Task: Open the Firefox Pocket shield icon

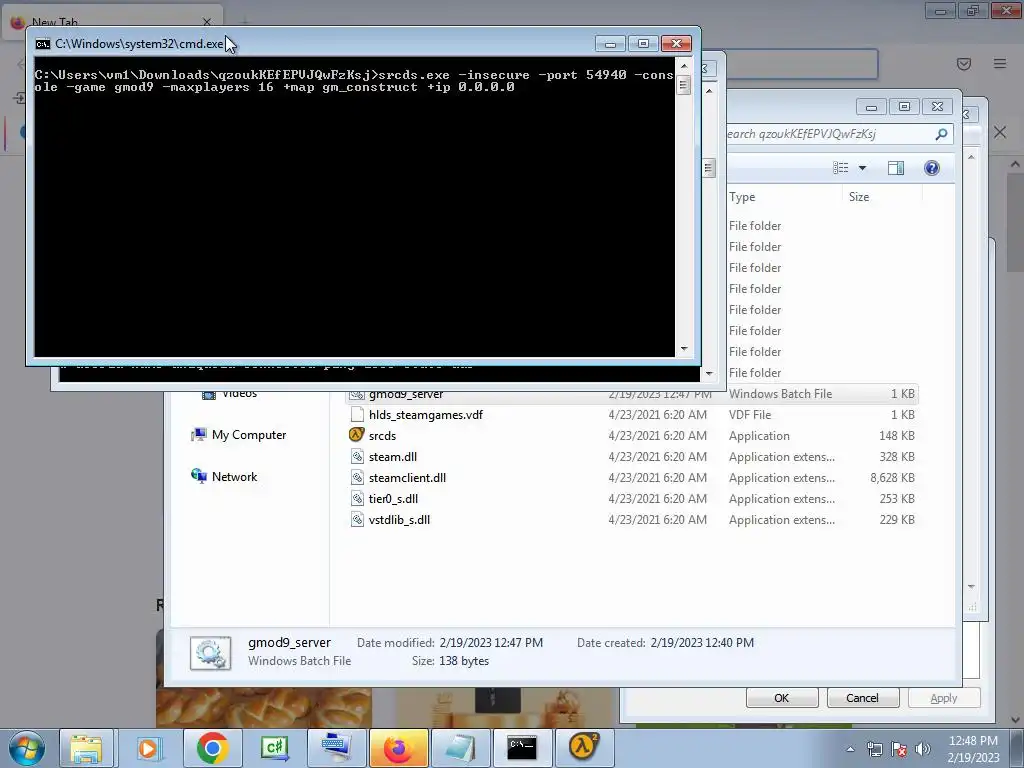Action: pyautogui.click(x=963, y=63)
